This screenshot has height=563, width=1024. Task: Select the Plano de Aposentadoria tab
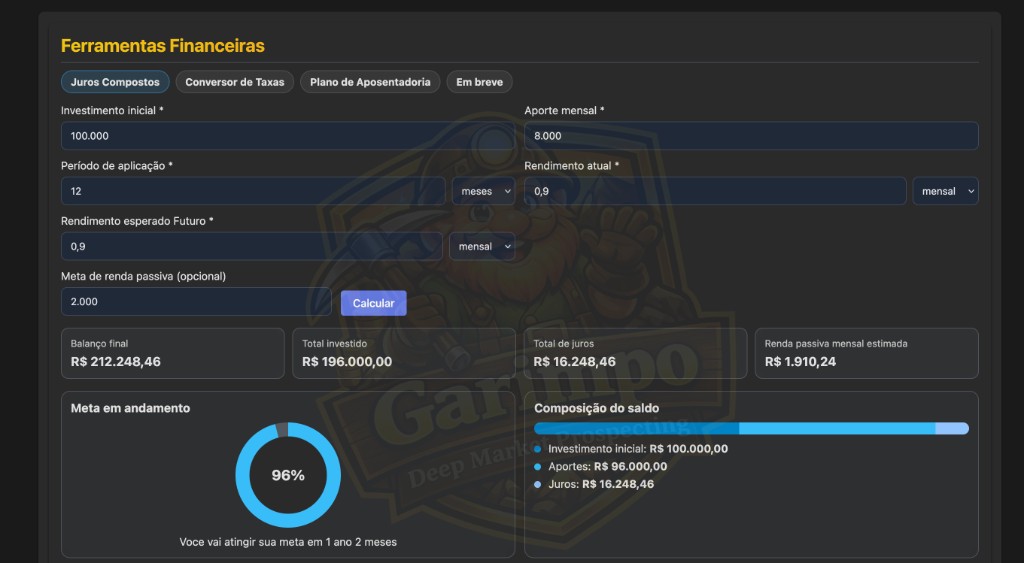370,82
